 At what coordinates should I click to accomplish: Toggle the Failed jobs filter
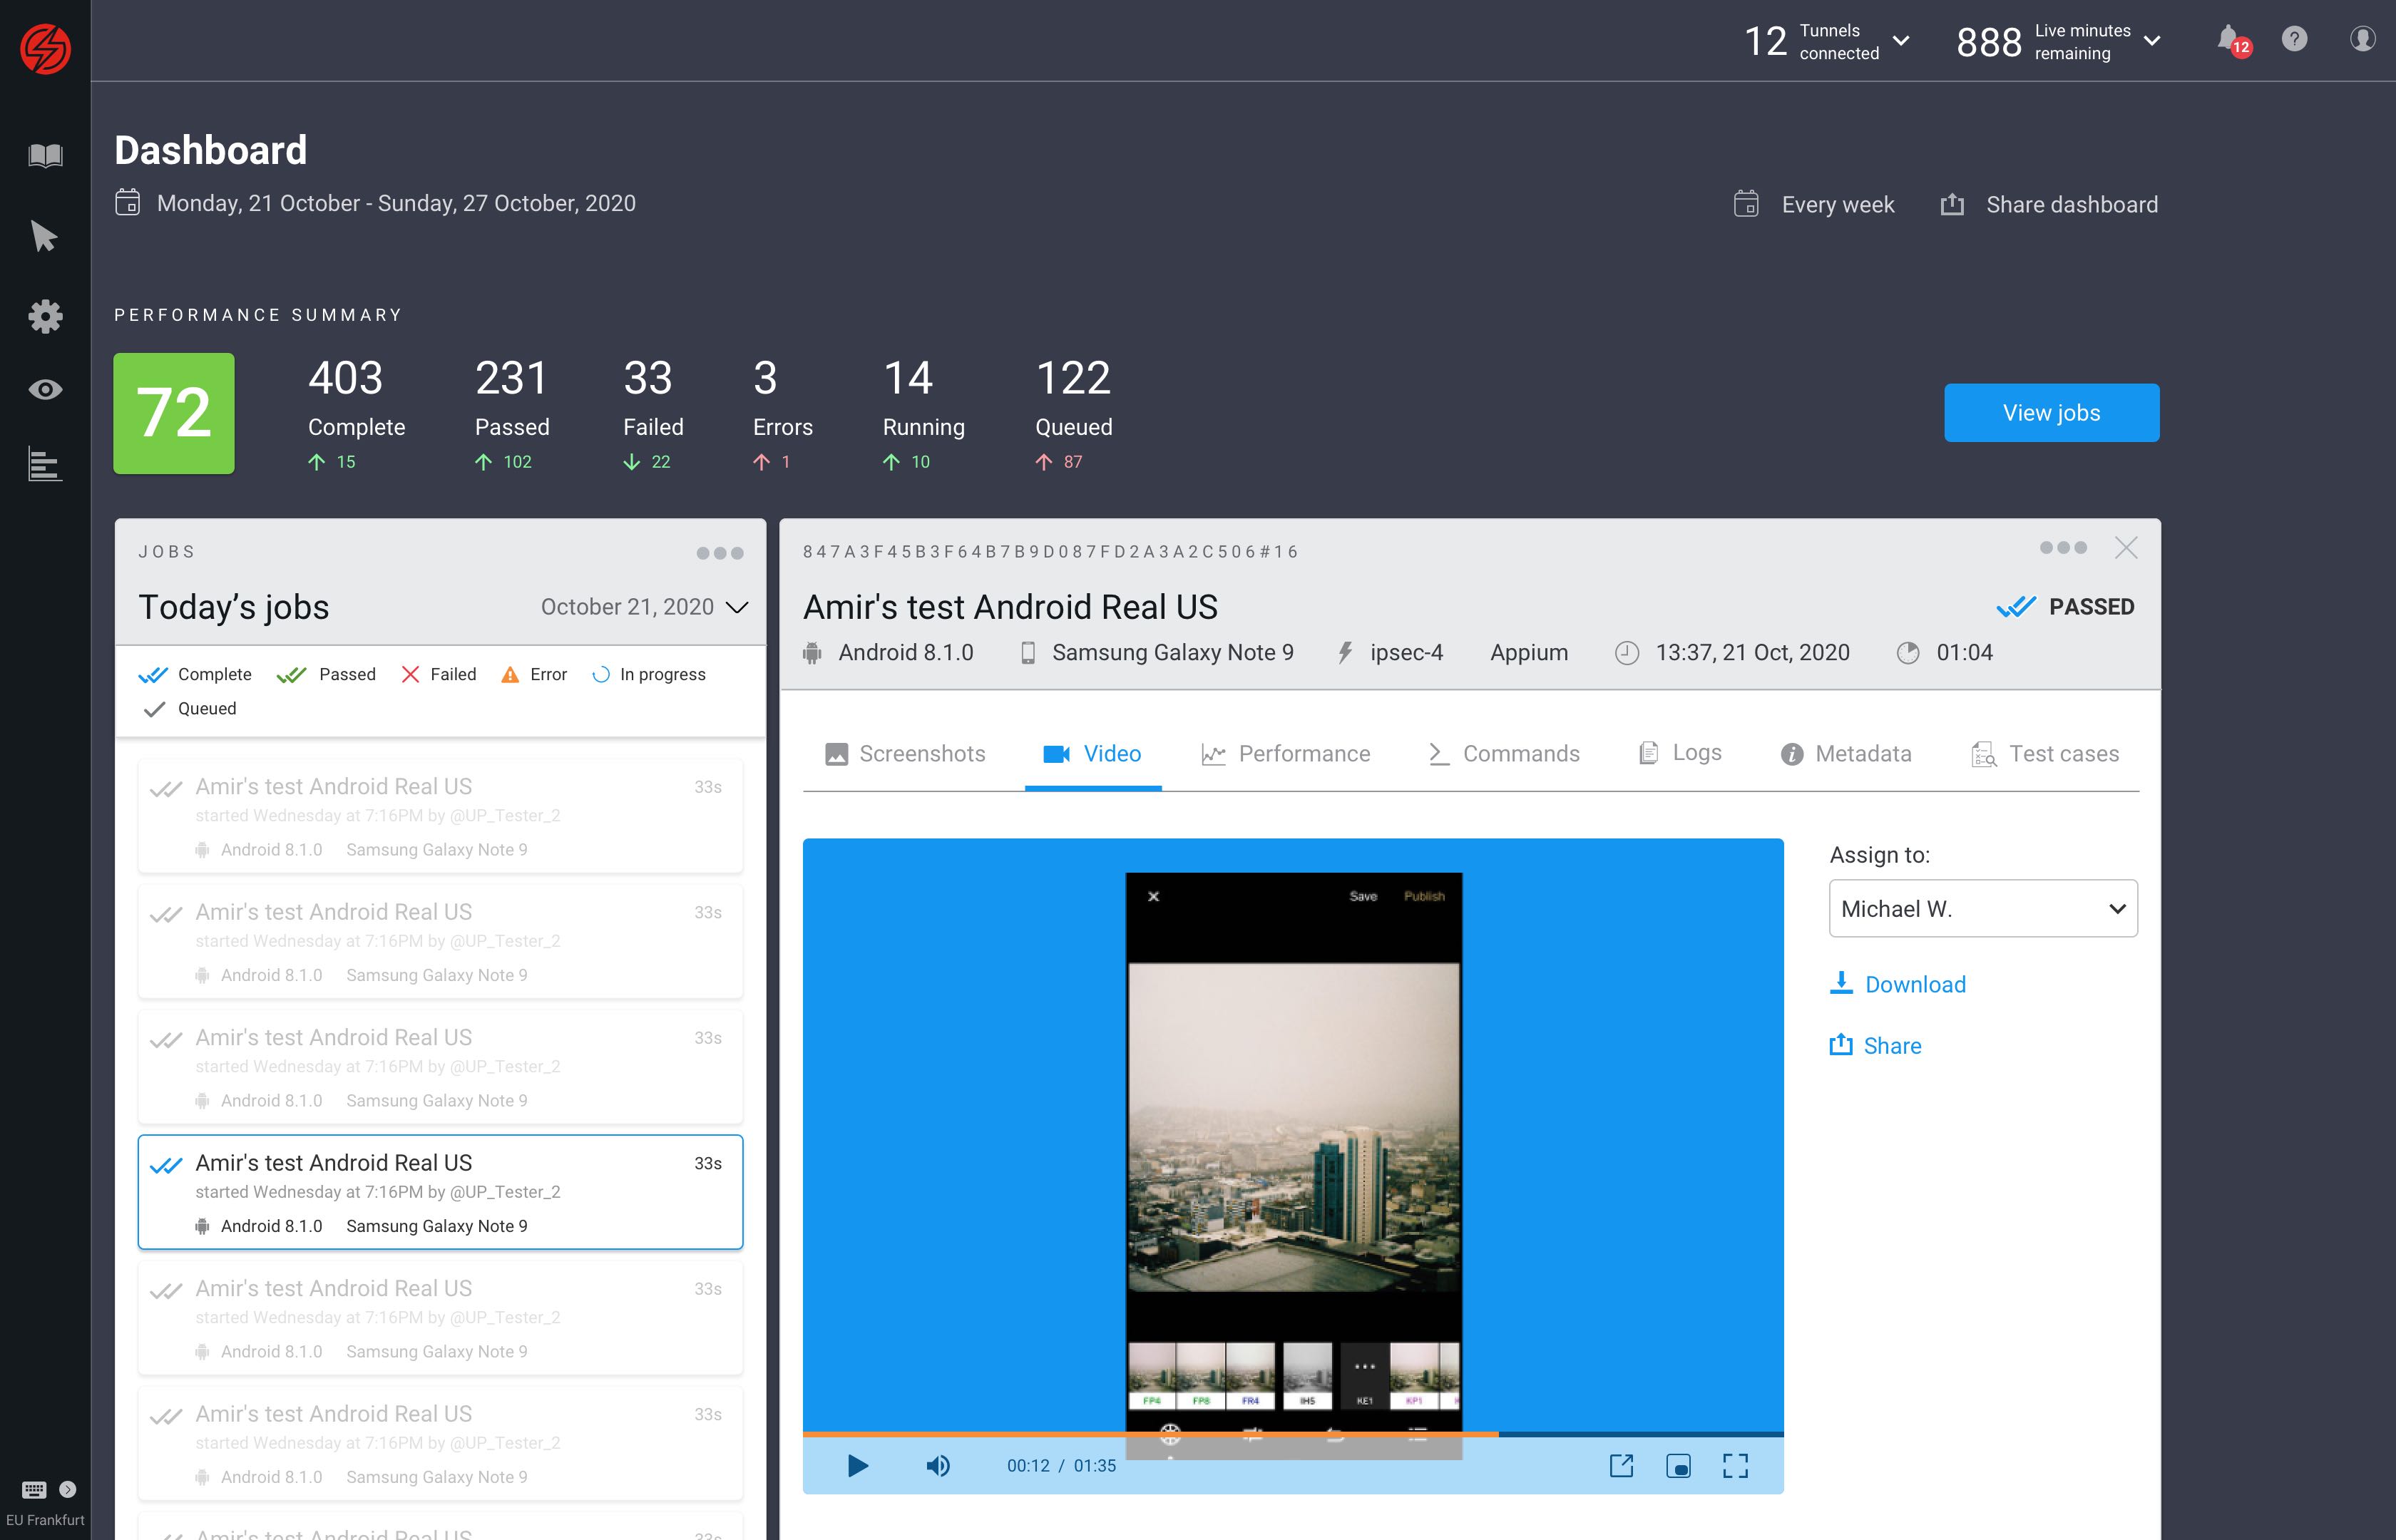coord(439,675)
